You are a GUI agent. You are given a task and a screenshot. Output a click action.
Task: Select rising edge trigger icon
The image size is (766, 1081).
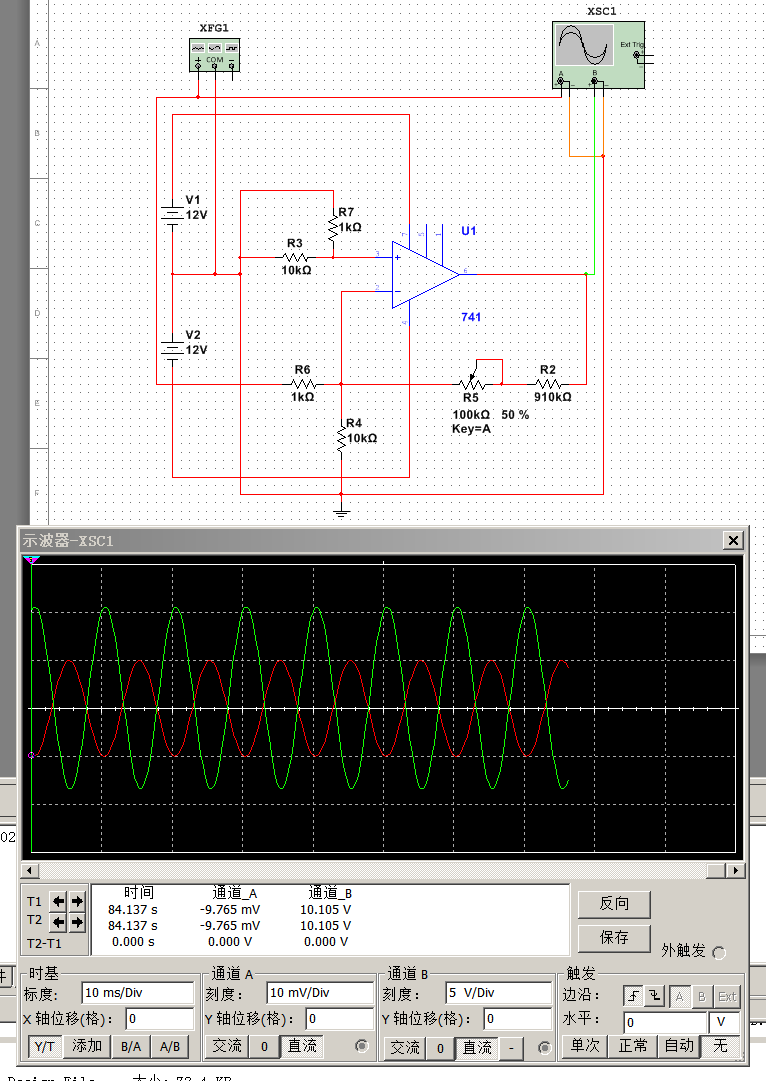click(633, 996)
